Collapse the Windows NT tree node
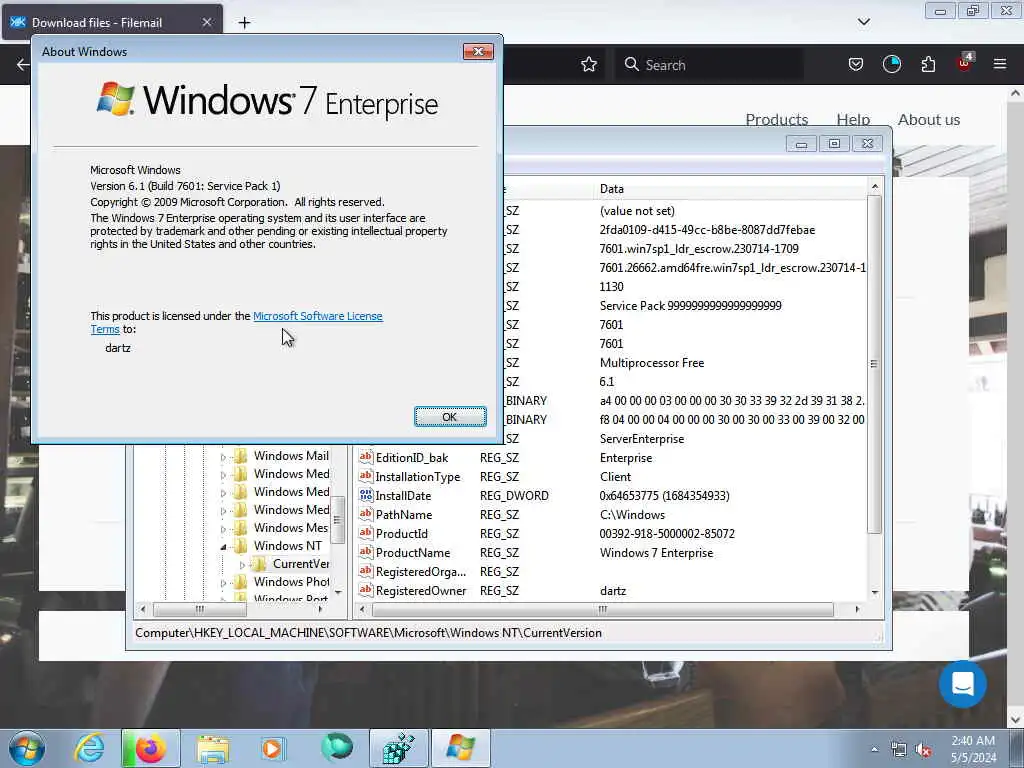 223,547
